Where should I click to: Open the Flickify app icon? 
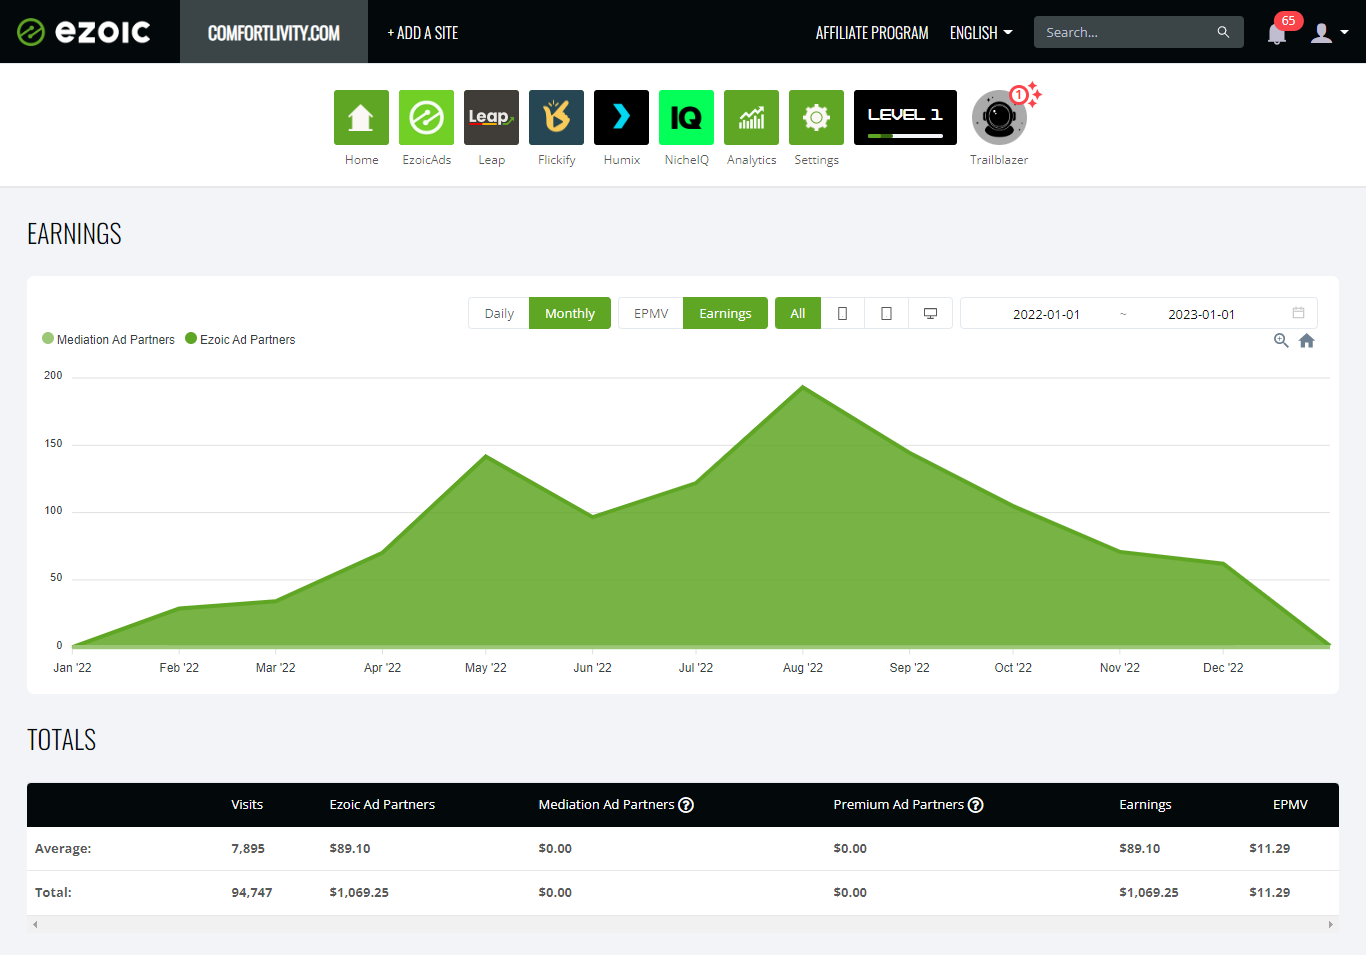(556, 117)
